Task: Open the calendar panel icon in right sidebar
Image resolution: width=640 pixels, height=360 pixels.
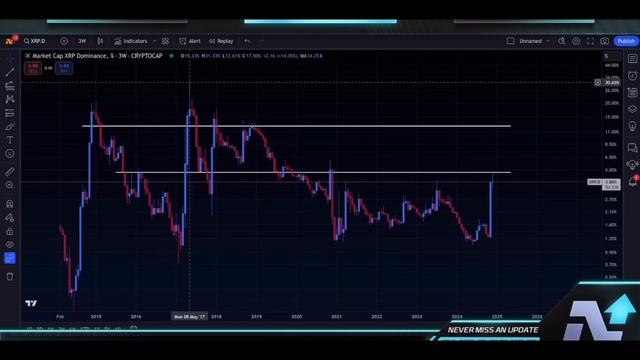Action: (x=632, y=93)
